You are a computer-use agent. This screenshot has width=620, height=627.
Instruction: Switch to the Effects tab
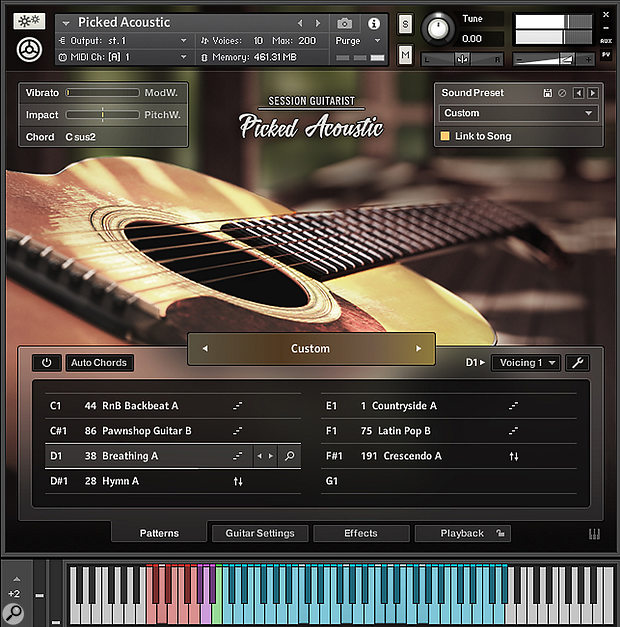[361, 533]
